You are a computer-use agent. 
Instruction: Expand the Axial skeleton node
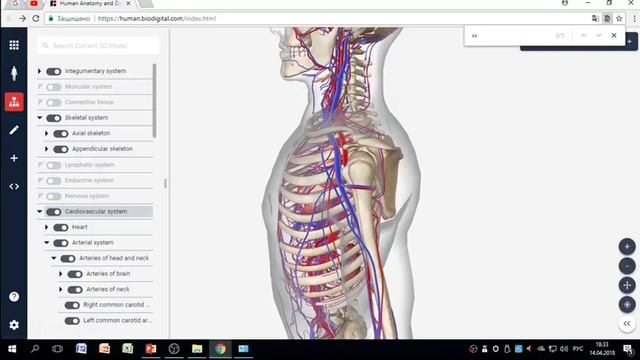[46, 133]
